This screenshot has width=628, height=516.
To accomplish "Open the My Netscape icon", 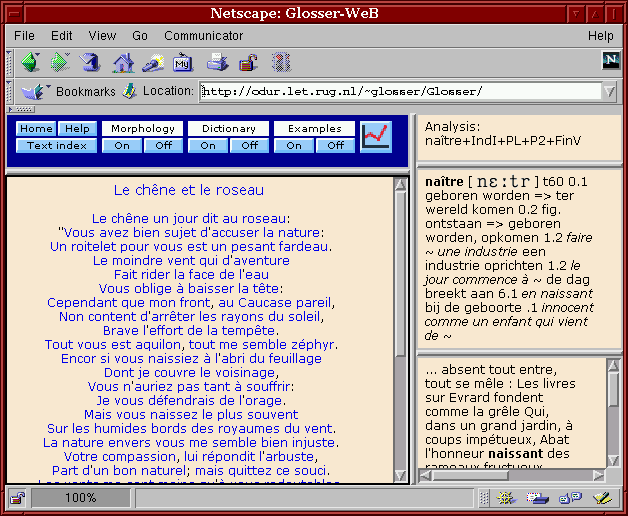I will click(x=183, y=62).
